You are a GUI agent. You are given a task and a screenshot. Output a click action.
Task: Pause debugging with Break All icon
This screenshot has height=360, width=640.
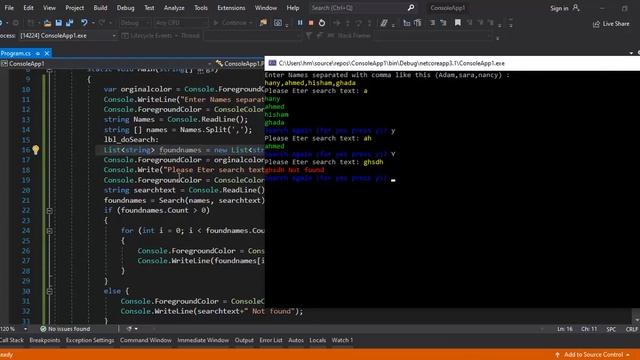pyautogui.click(x=300, y=23)
